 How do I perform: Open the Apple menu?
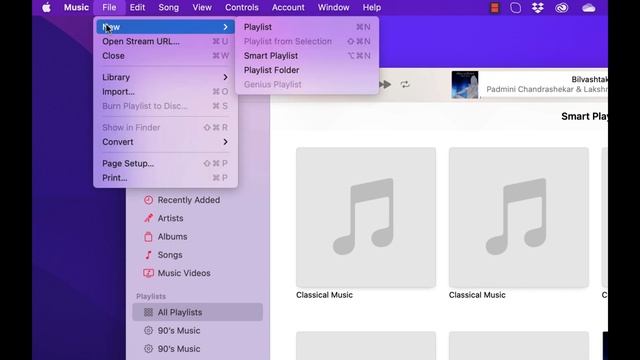[x=47, y=7]
